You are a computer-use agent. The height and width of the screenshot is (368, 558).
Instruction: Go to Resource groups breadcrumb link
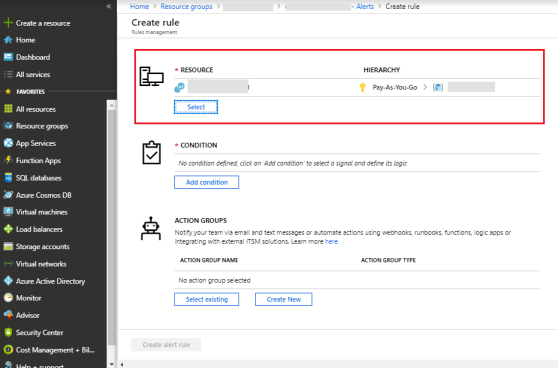[186, 6]
